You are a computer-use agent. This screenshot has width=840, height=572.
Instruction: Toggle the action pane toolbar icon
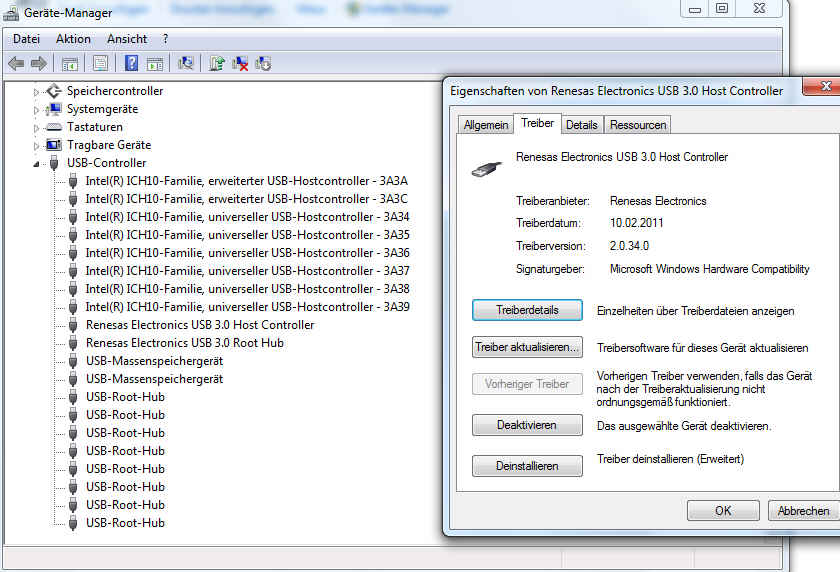pos(155,64)
